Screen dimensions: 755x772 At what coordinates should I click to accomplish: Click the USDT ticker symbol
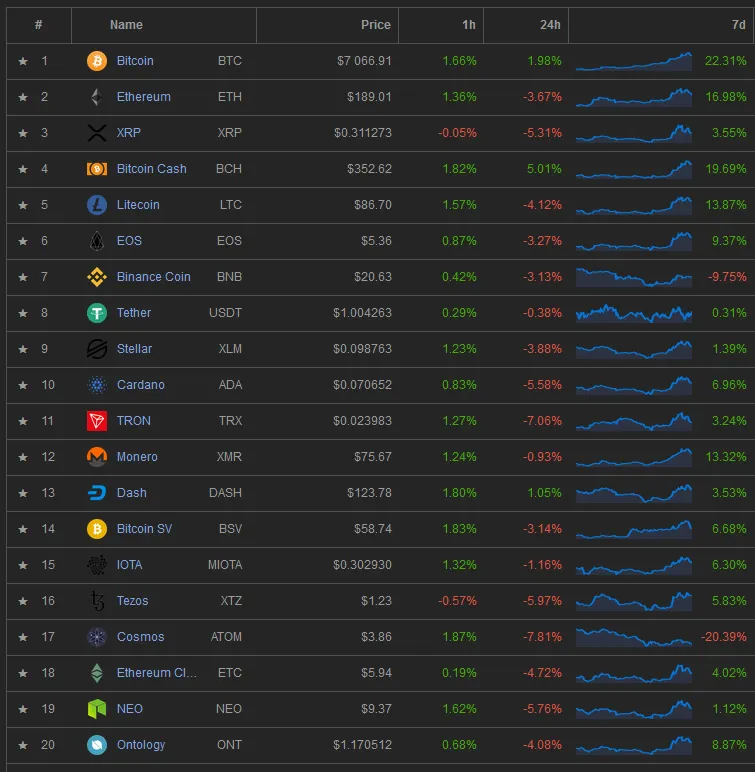(225, 313)
